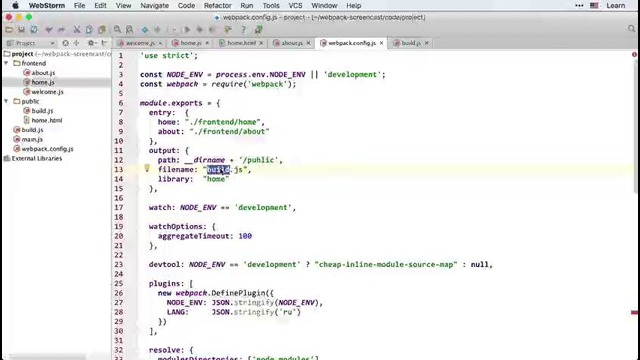Click the Hide Project panel icon
The image size is (640, 360).
click(104, 43)
